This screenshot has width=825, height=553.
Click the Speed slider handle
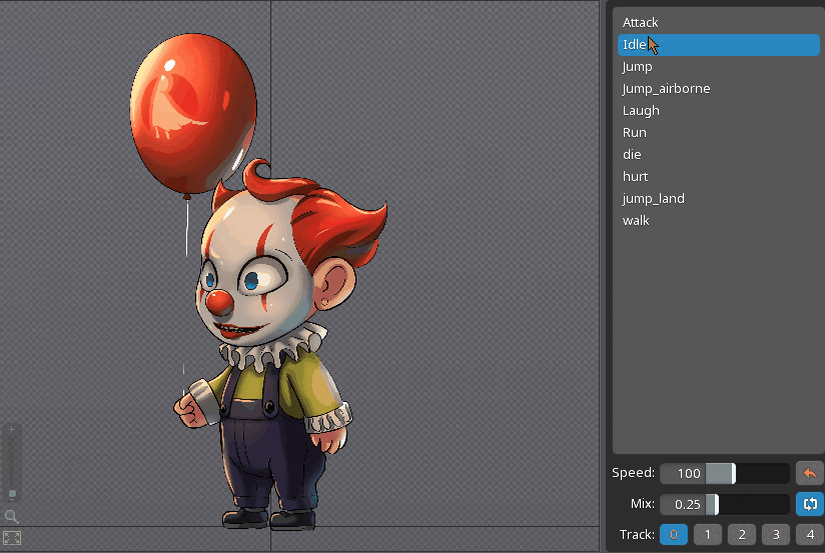[733, 474]
